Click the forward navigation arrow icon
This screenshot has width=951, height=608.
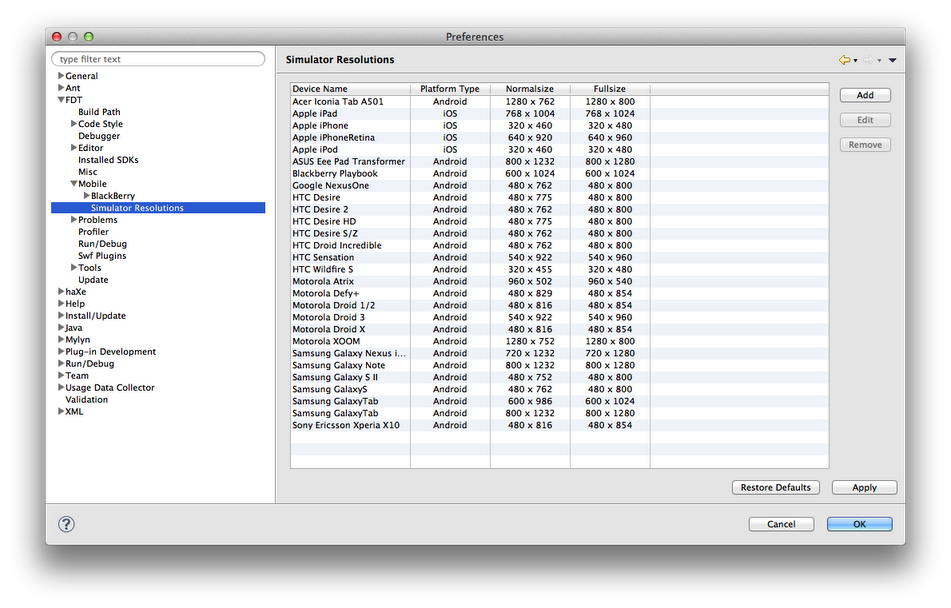click(x=867, y=60)
